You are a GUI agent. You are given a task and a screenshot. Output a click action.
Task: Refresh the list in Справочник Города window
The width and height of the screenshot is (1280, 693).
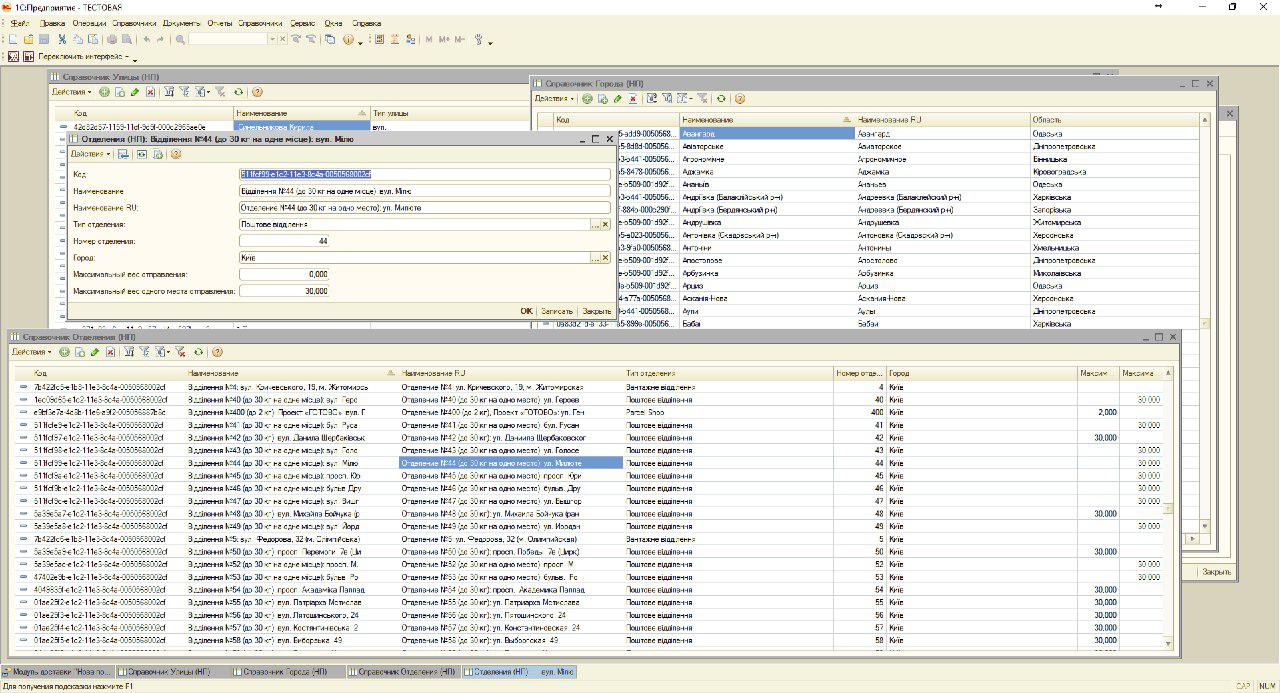pos(722,99)
